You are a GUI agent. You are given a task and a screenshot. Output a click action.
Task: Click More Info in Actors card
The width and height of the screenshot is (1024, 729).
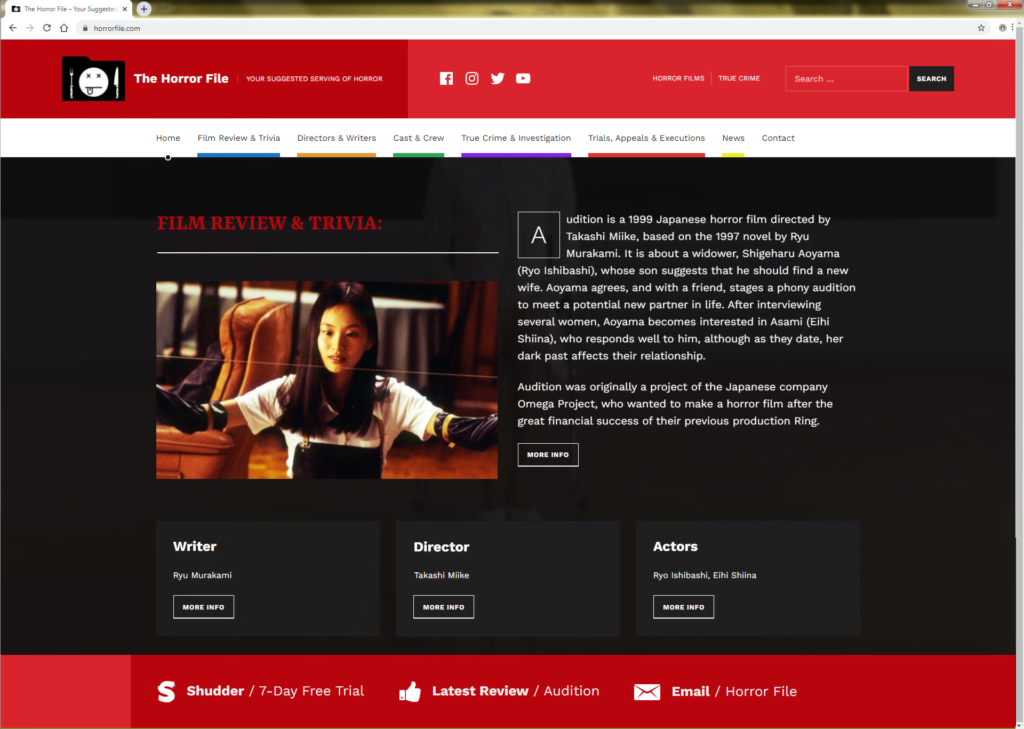point(683,607)
